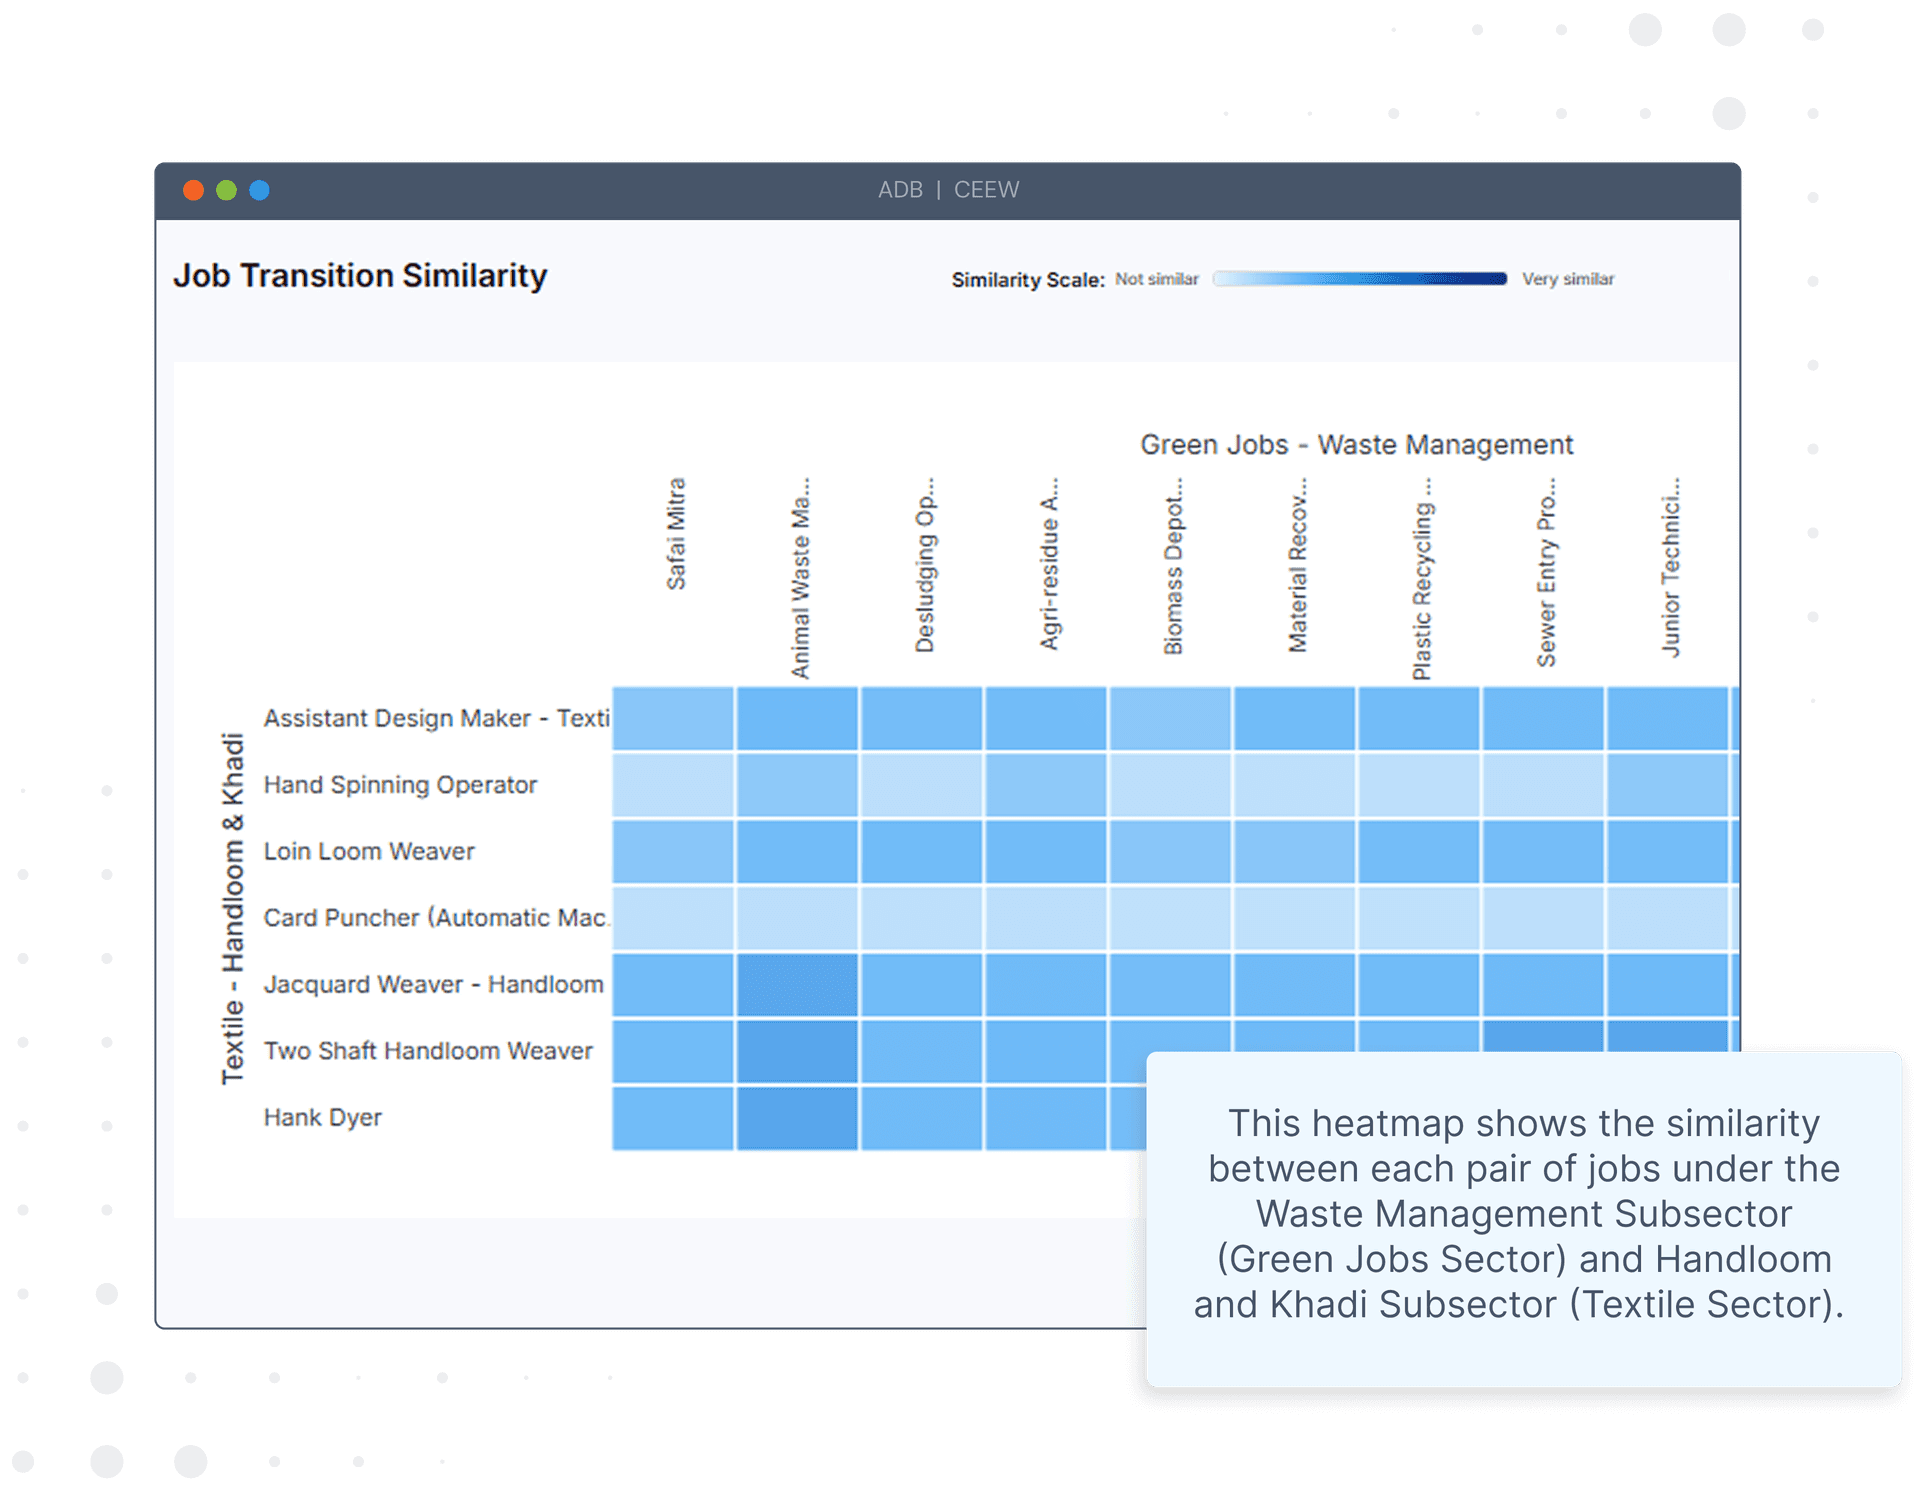The height and width of the screenshot is (1492, 1920).
Task: Click the Junior Technici... column label
Action: pyautogui.click(x=1670, y=567)
